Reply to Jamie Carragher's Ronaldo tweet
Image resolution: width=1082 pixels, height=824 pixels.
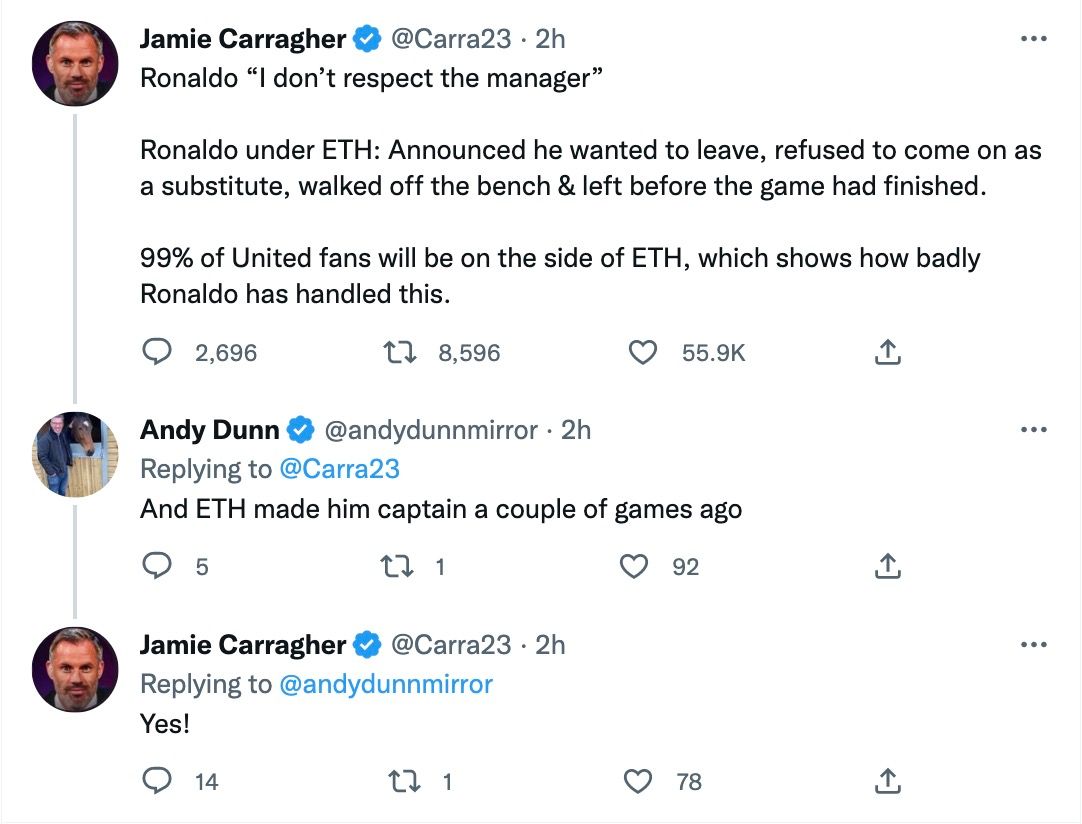pyautogui.click(x=157, y=352)
